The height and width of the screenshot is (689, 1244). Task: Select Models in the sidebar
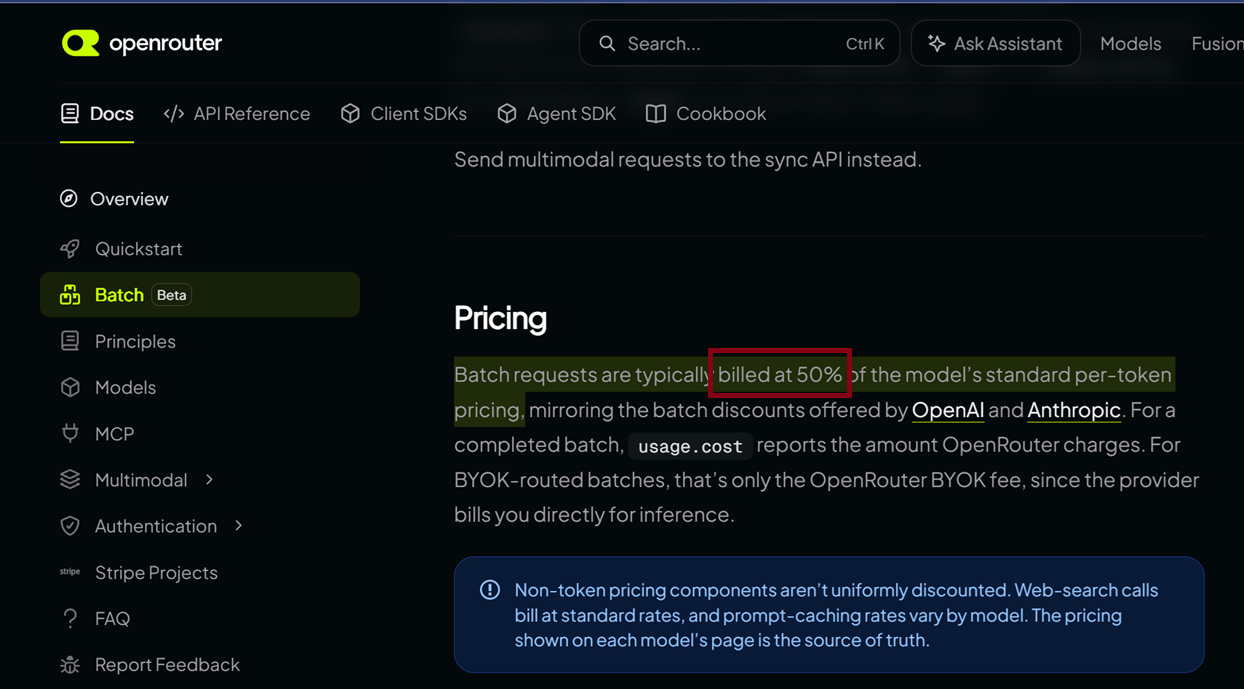200,387
